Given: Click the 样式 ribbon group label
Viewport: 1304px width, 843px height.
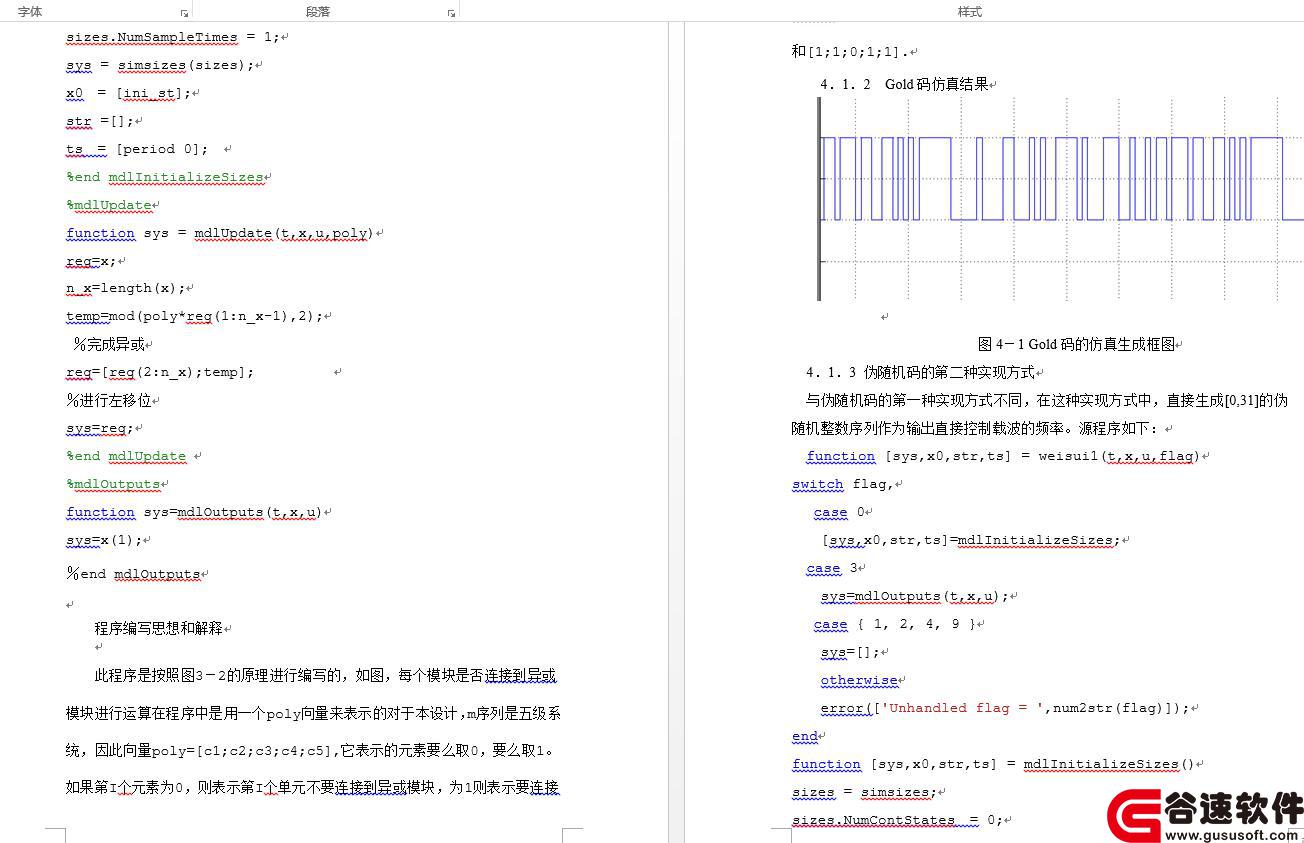Looking at the screenshot, I should (970, 12).
